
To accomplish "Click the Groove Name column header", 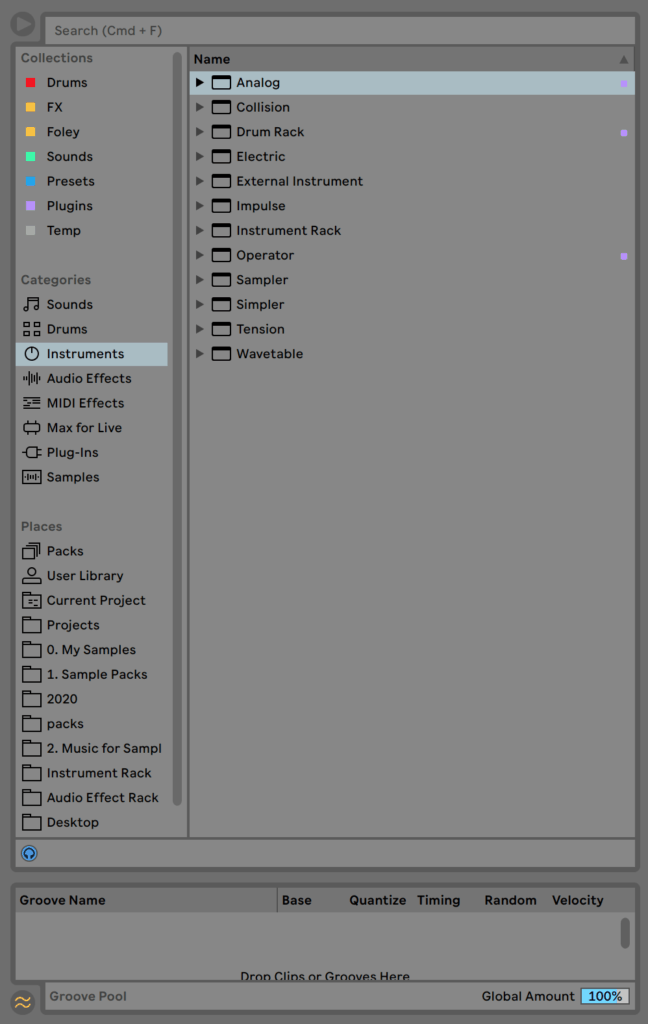I will tap(146, 900).
